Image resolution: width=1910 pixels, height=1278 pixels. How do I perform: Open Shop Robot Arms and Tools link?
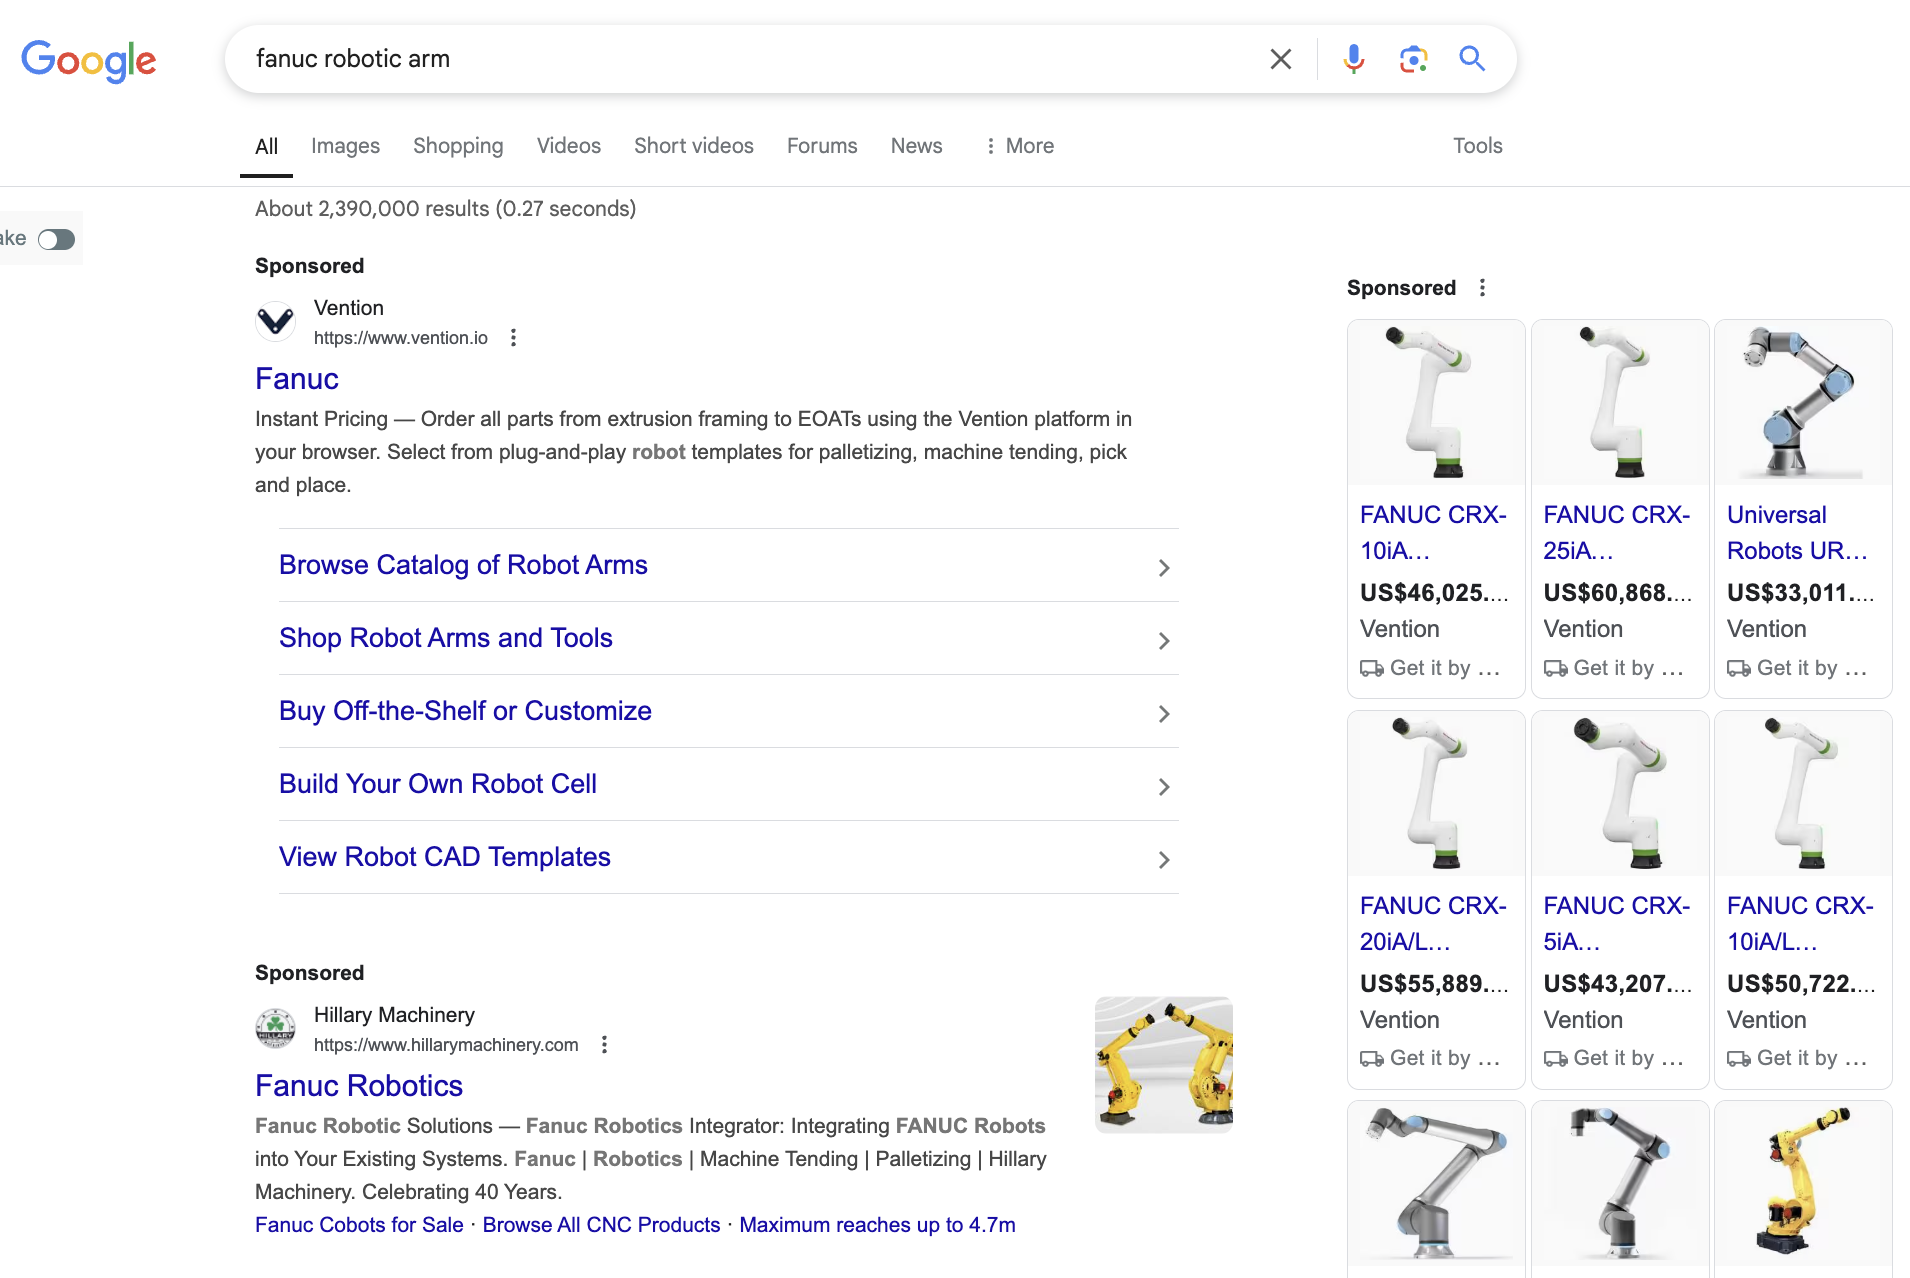tap(446, 638)
